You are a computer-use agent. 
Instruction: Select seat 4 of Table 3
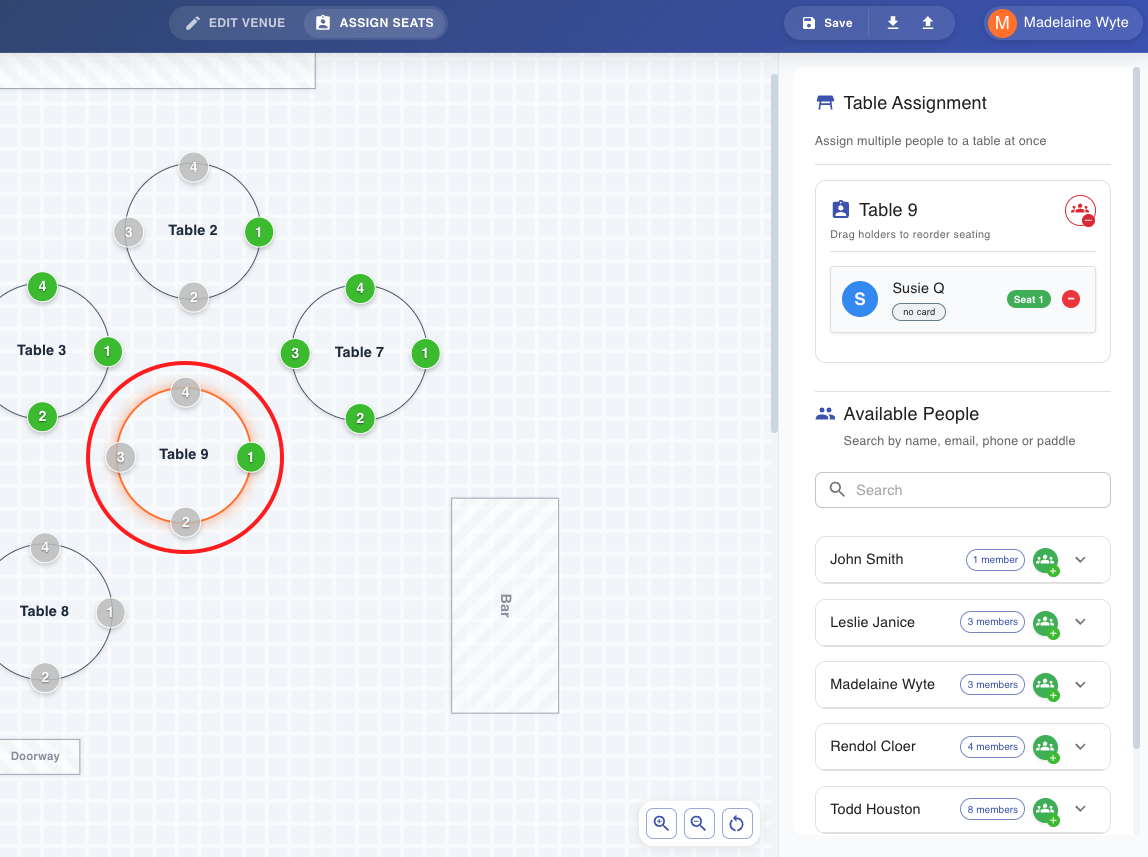pyautogui.click(x=42, y=286)
